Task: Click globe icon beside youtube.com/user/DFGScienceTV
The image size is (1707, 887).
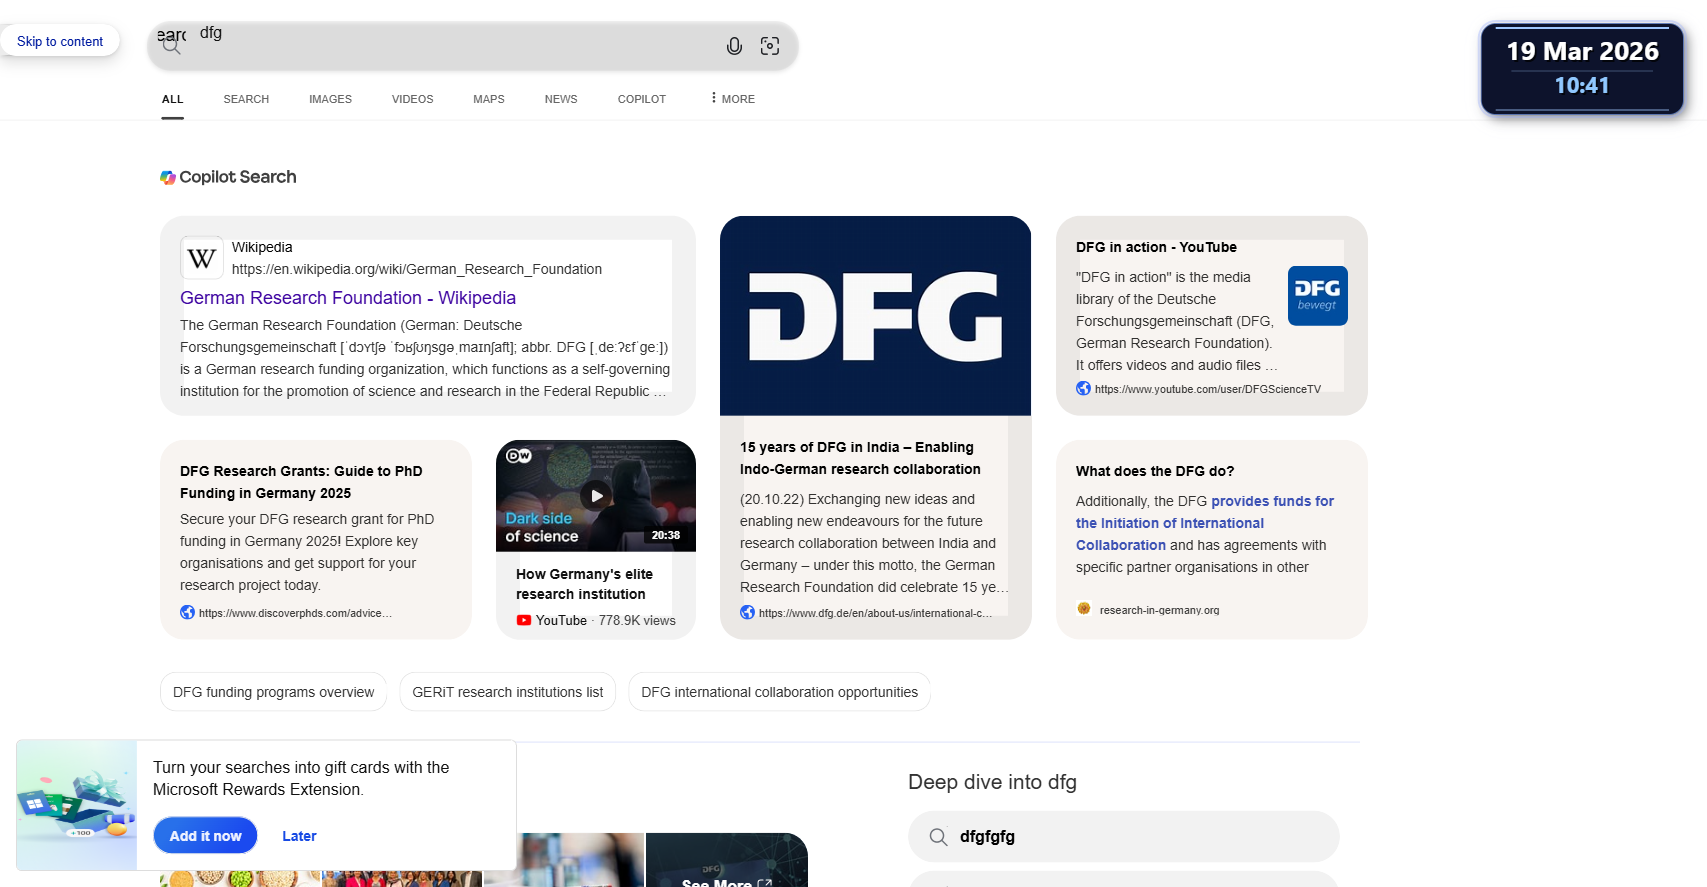Action: tap(1083, 389)
